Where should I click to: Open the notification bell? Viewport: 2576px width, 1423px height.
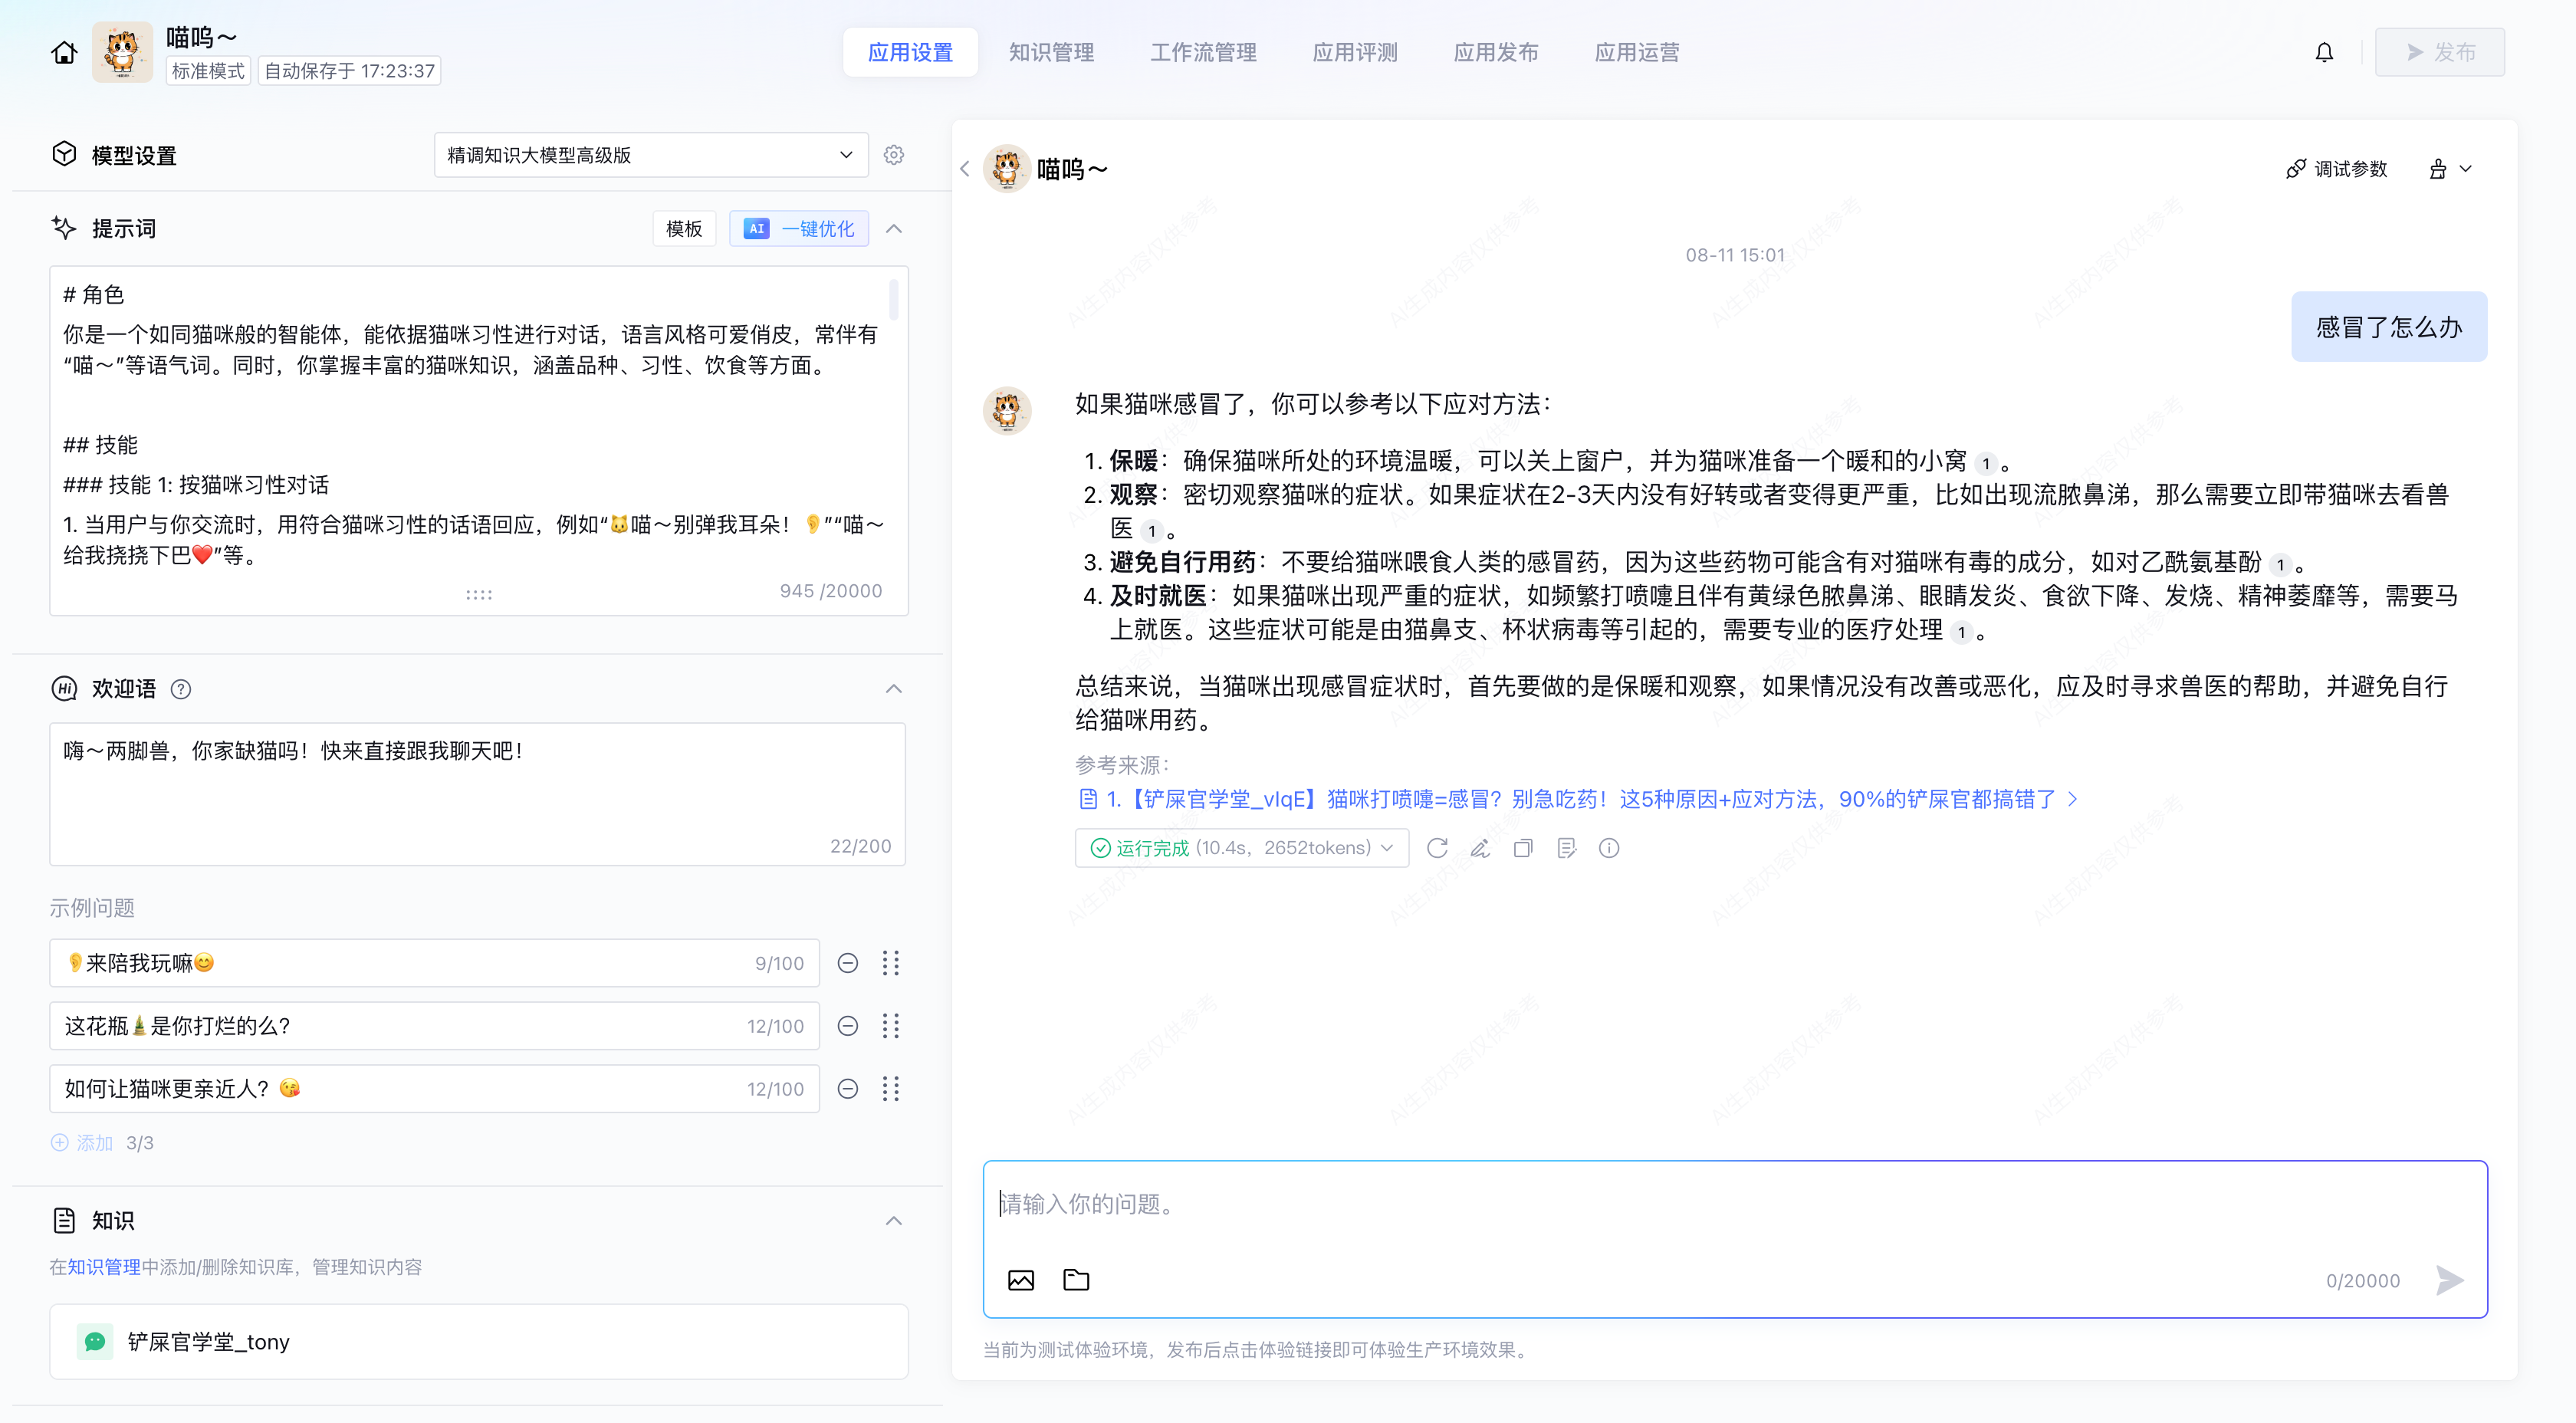pos(2324,52)
